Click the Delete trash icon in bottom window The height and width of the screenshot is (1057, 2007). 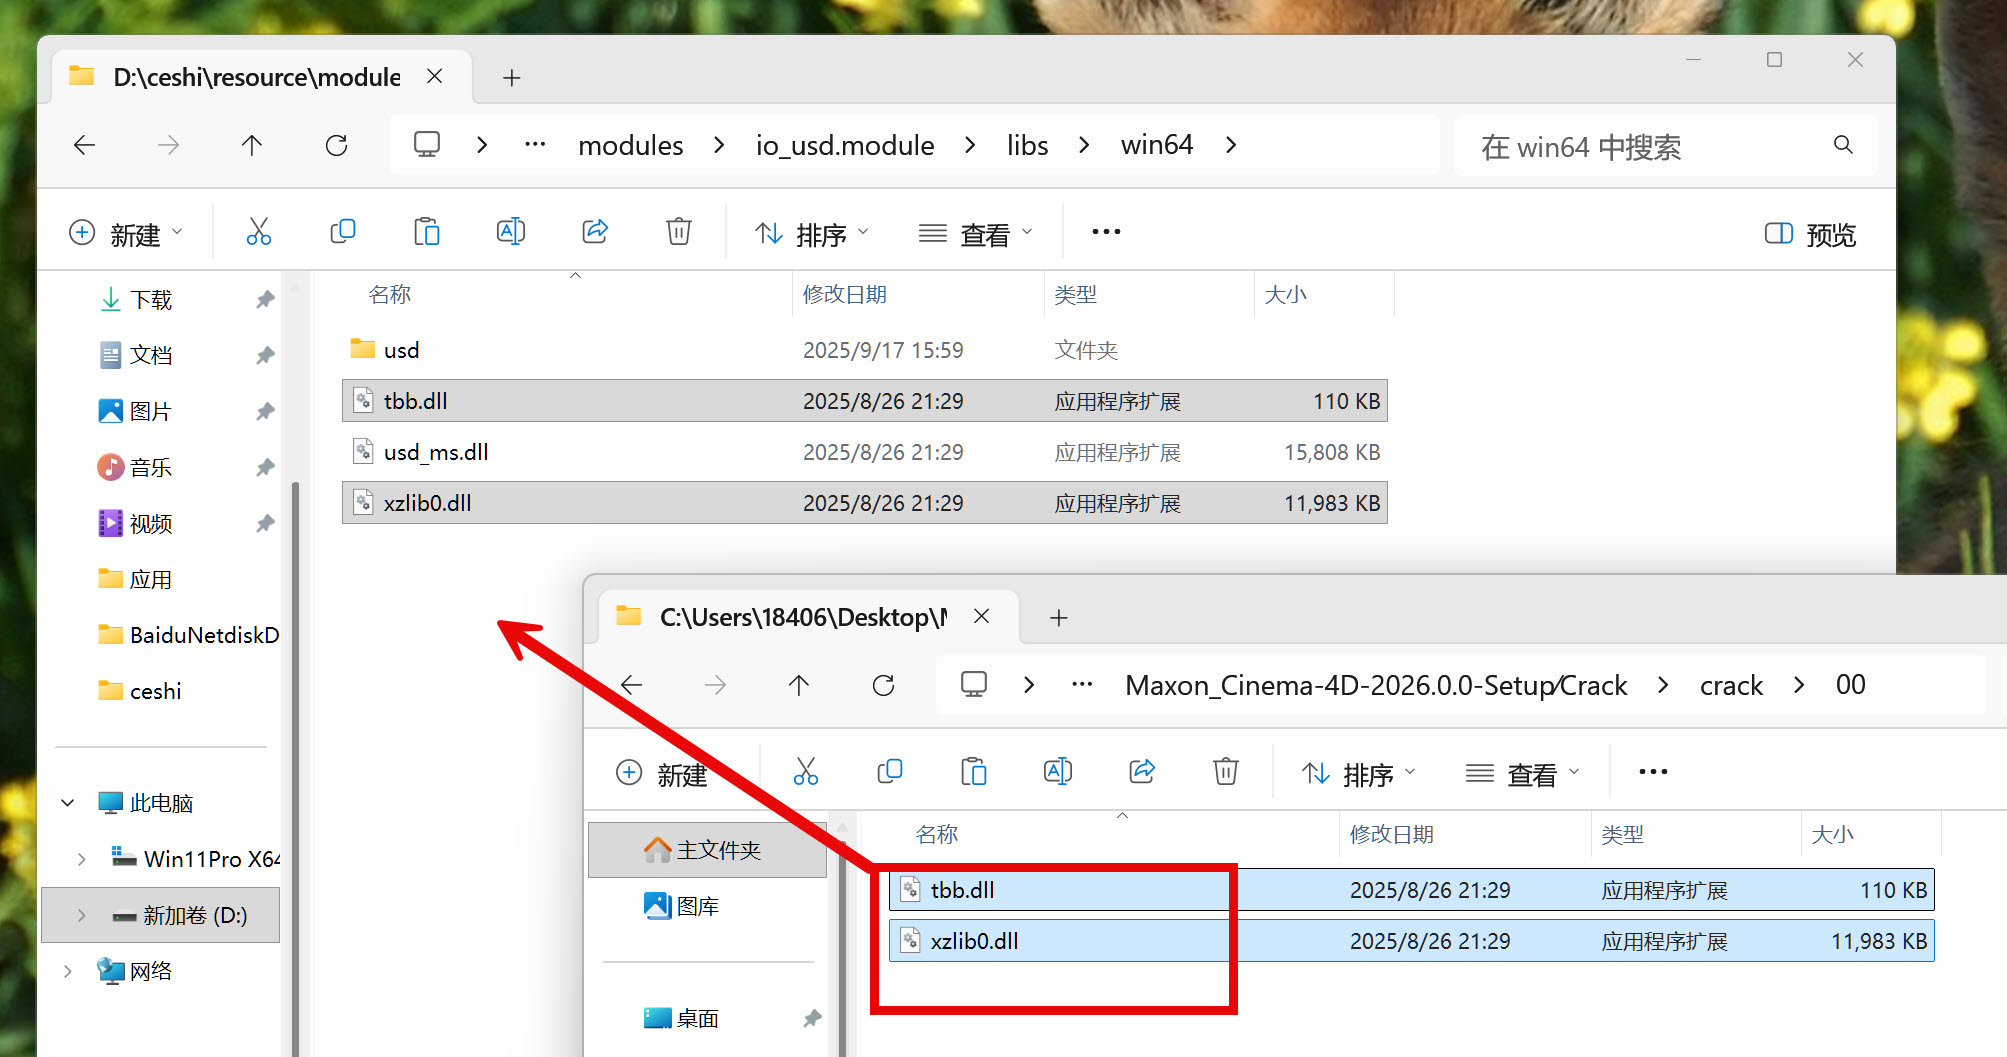(x=1226, y=771)
